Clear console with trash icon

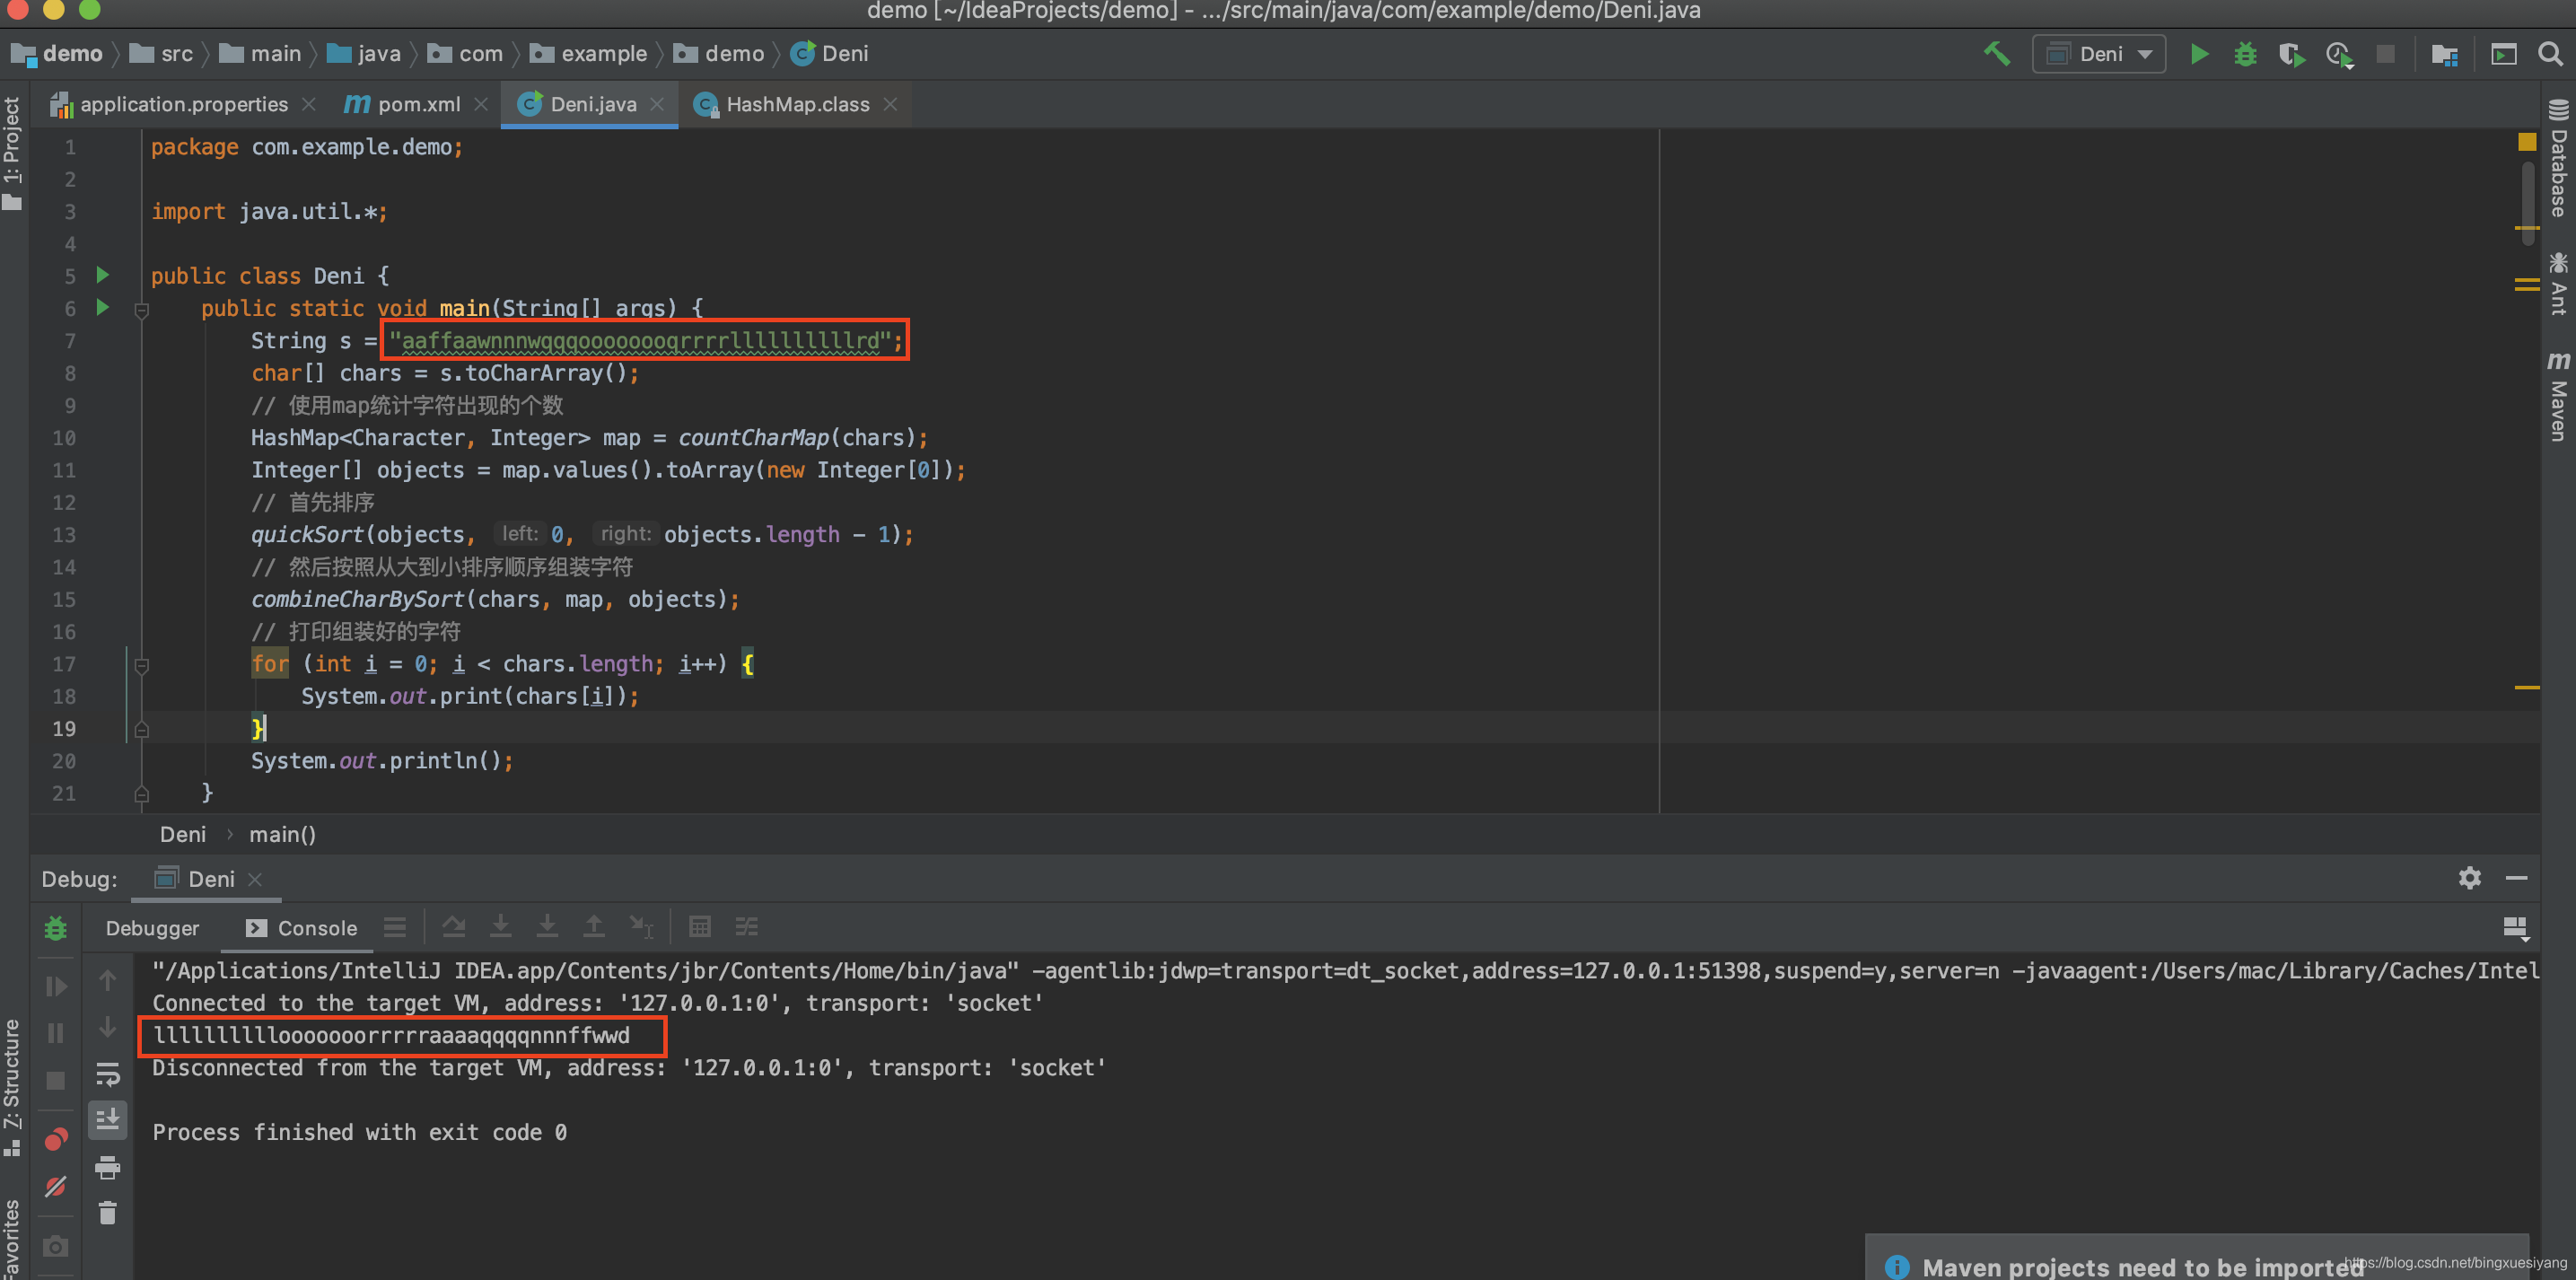[x=108, y=1213]
